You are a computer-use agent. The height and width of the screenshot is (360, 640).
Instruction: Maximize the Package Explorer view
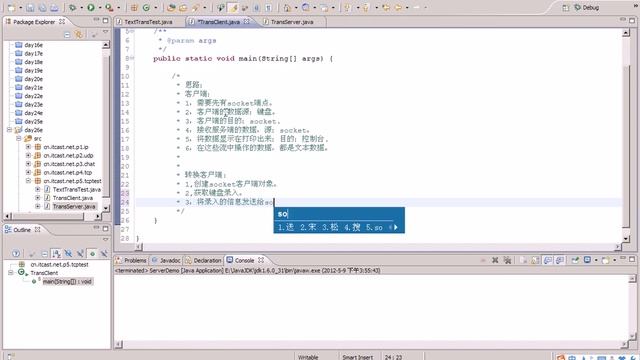tap(105, 20)
